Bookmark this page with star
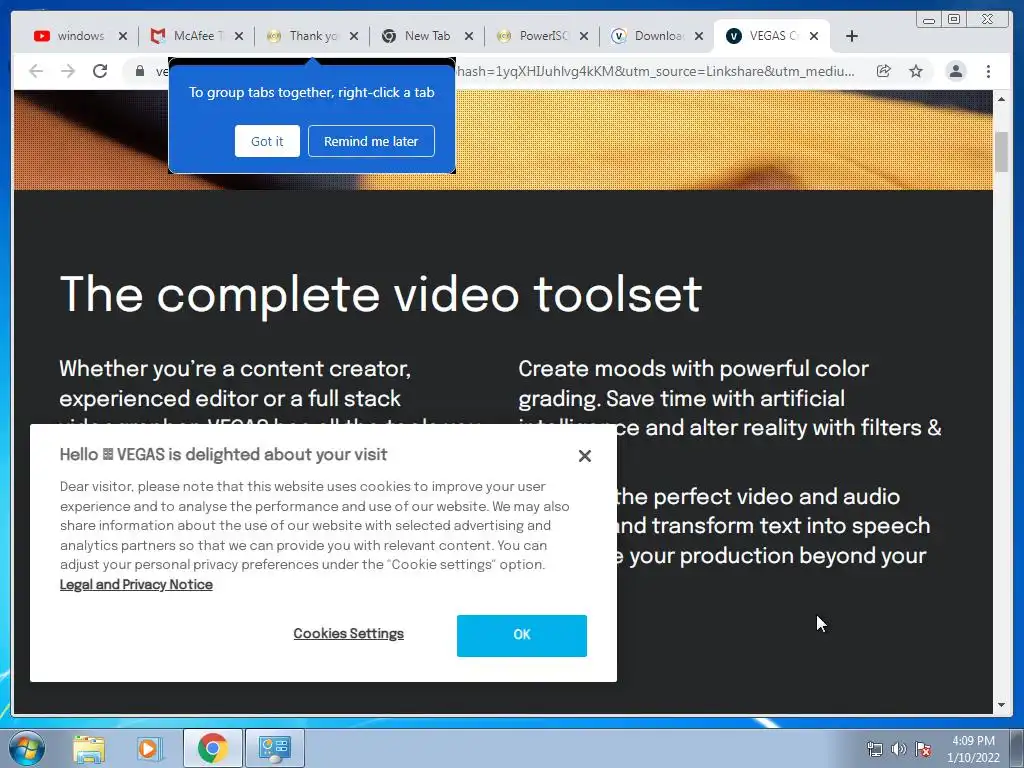 point(916,71)
